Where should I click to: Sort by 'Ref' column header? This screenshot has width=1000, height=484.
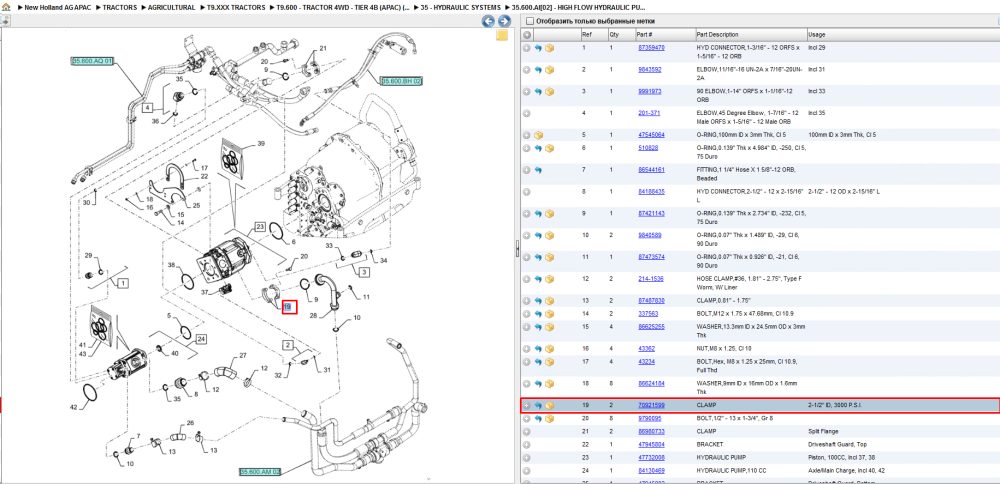click(x=586, y=34)
